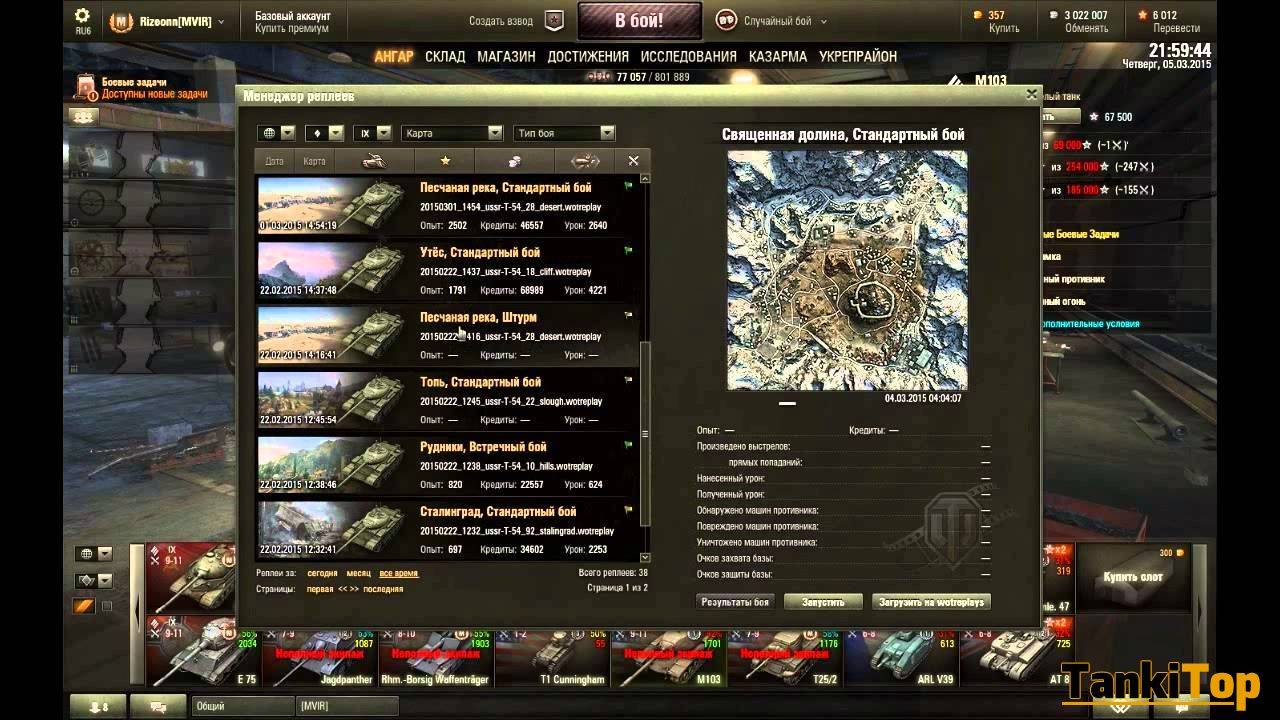The width and height of the screenshot is (1280, 720).
Task: Click Священная долина minimap preview
Action: click(x=847, y=270)
